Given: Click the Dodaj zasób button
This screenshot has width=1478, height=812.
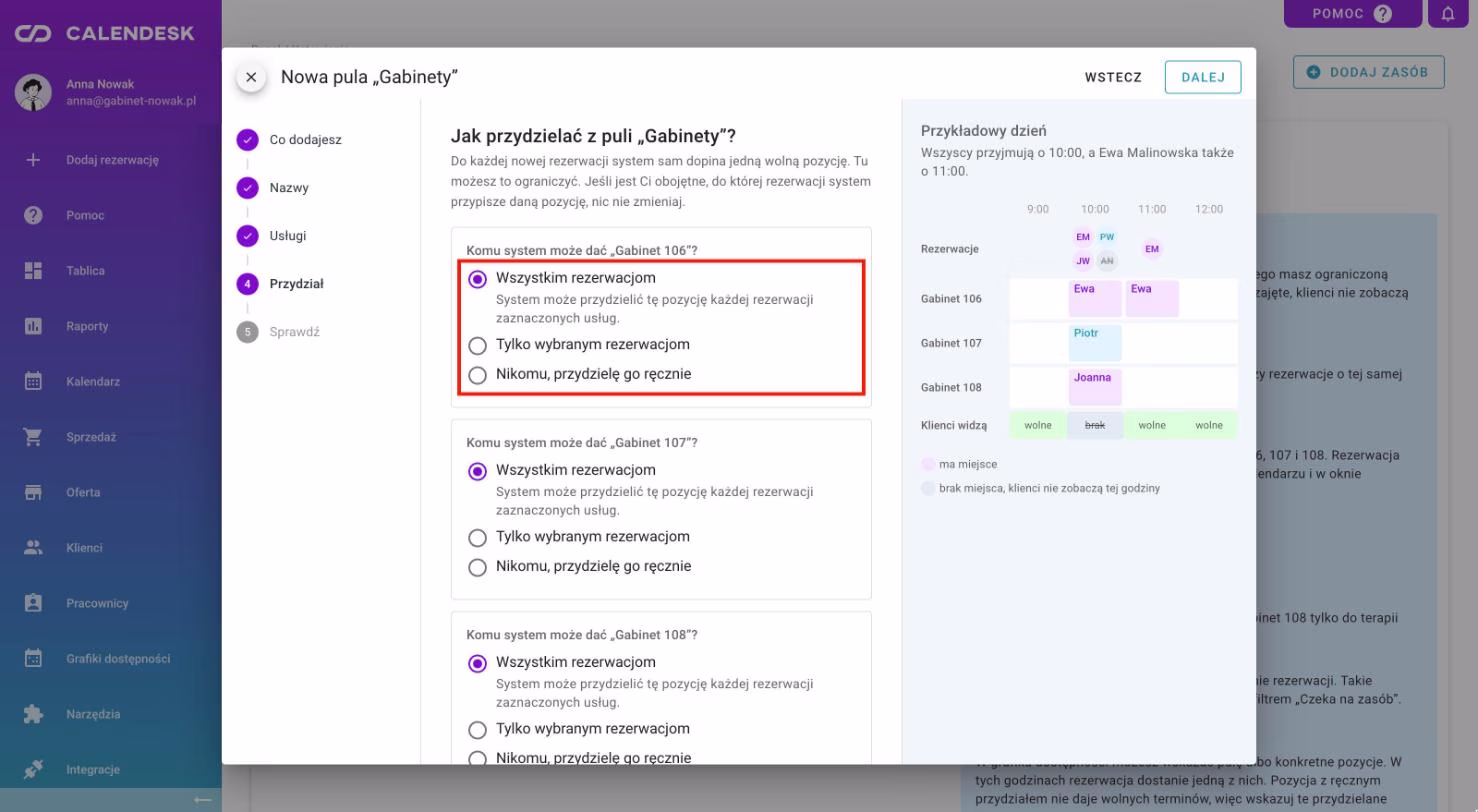Looking at the screenshot, I should click(1369, 72).
